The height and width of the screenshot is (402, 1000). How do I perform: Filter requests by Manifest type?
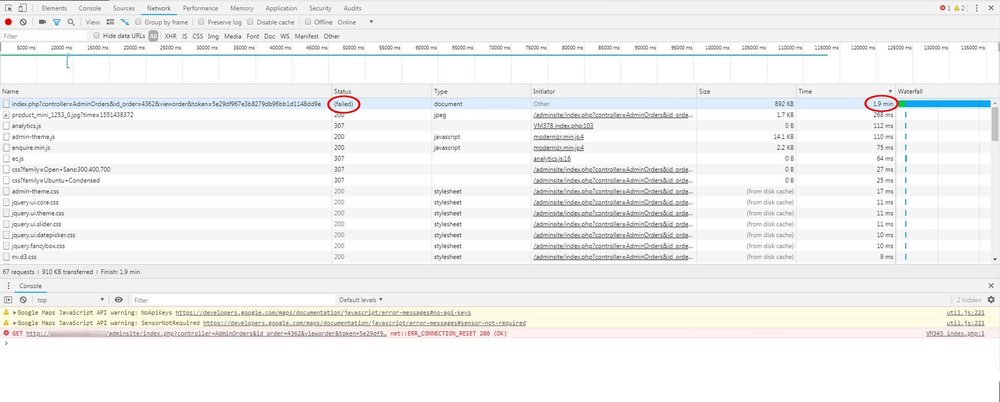pos(307,36)
